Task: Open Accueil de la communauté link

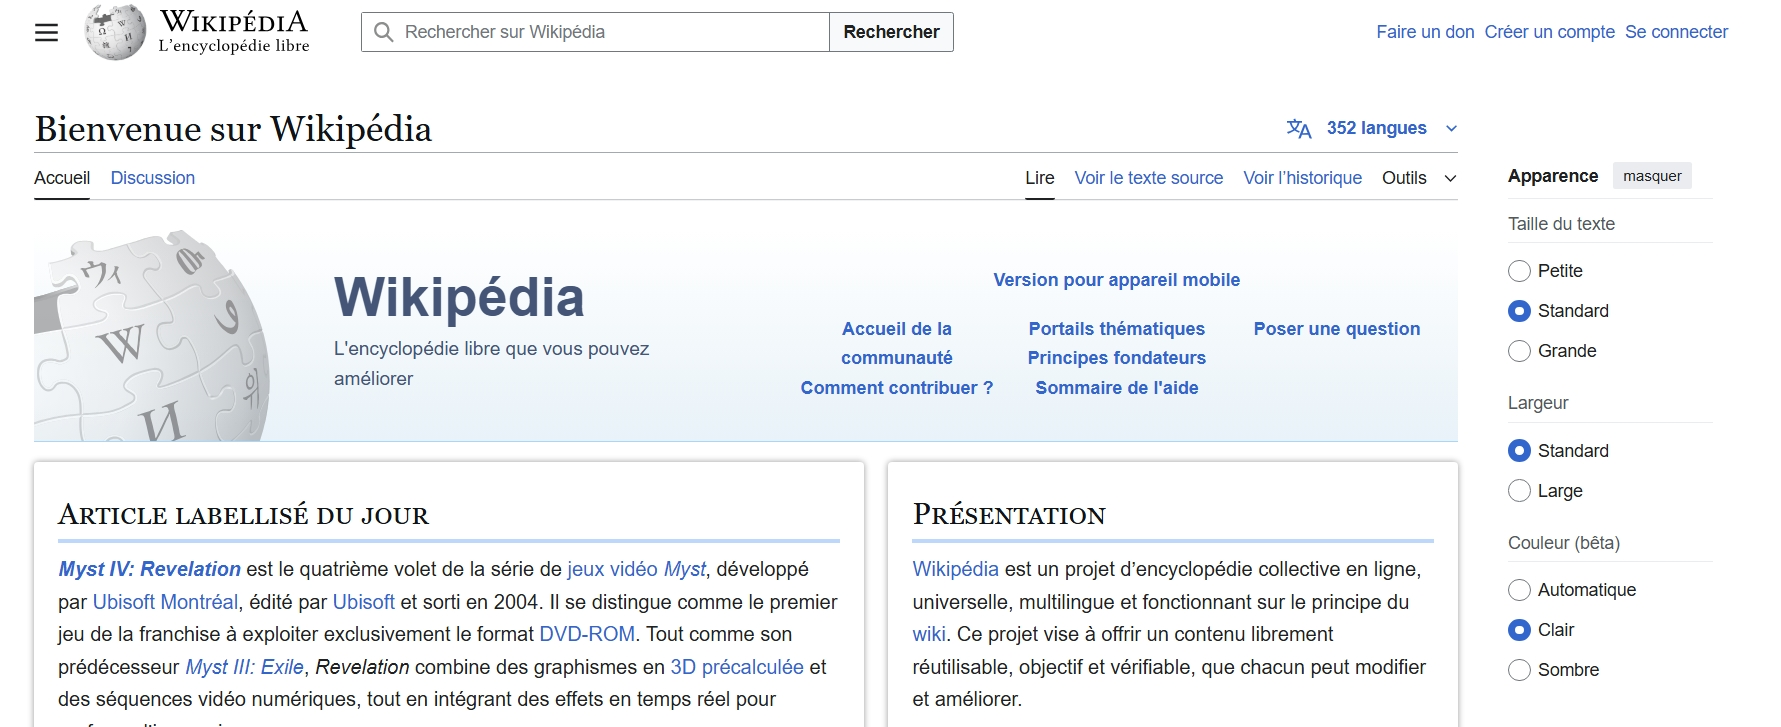Action: click(897, 343)
